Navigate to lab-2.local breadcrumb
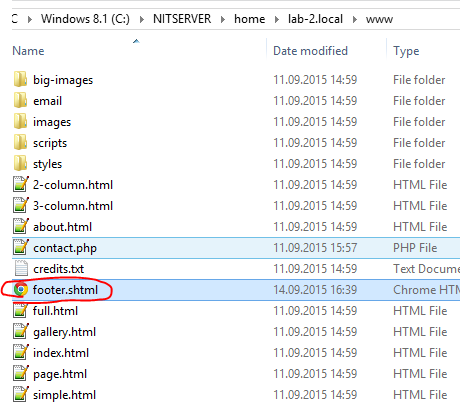 click(x=315, y=19)
